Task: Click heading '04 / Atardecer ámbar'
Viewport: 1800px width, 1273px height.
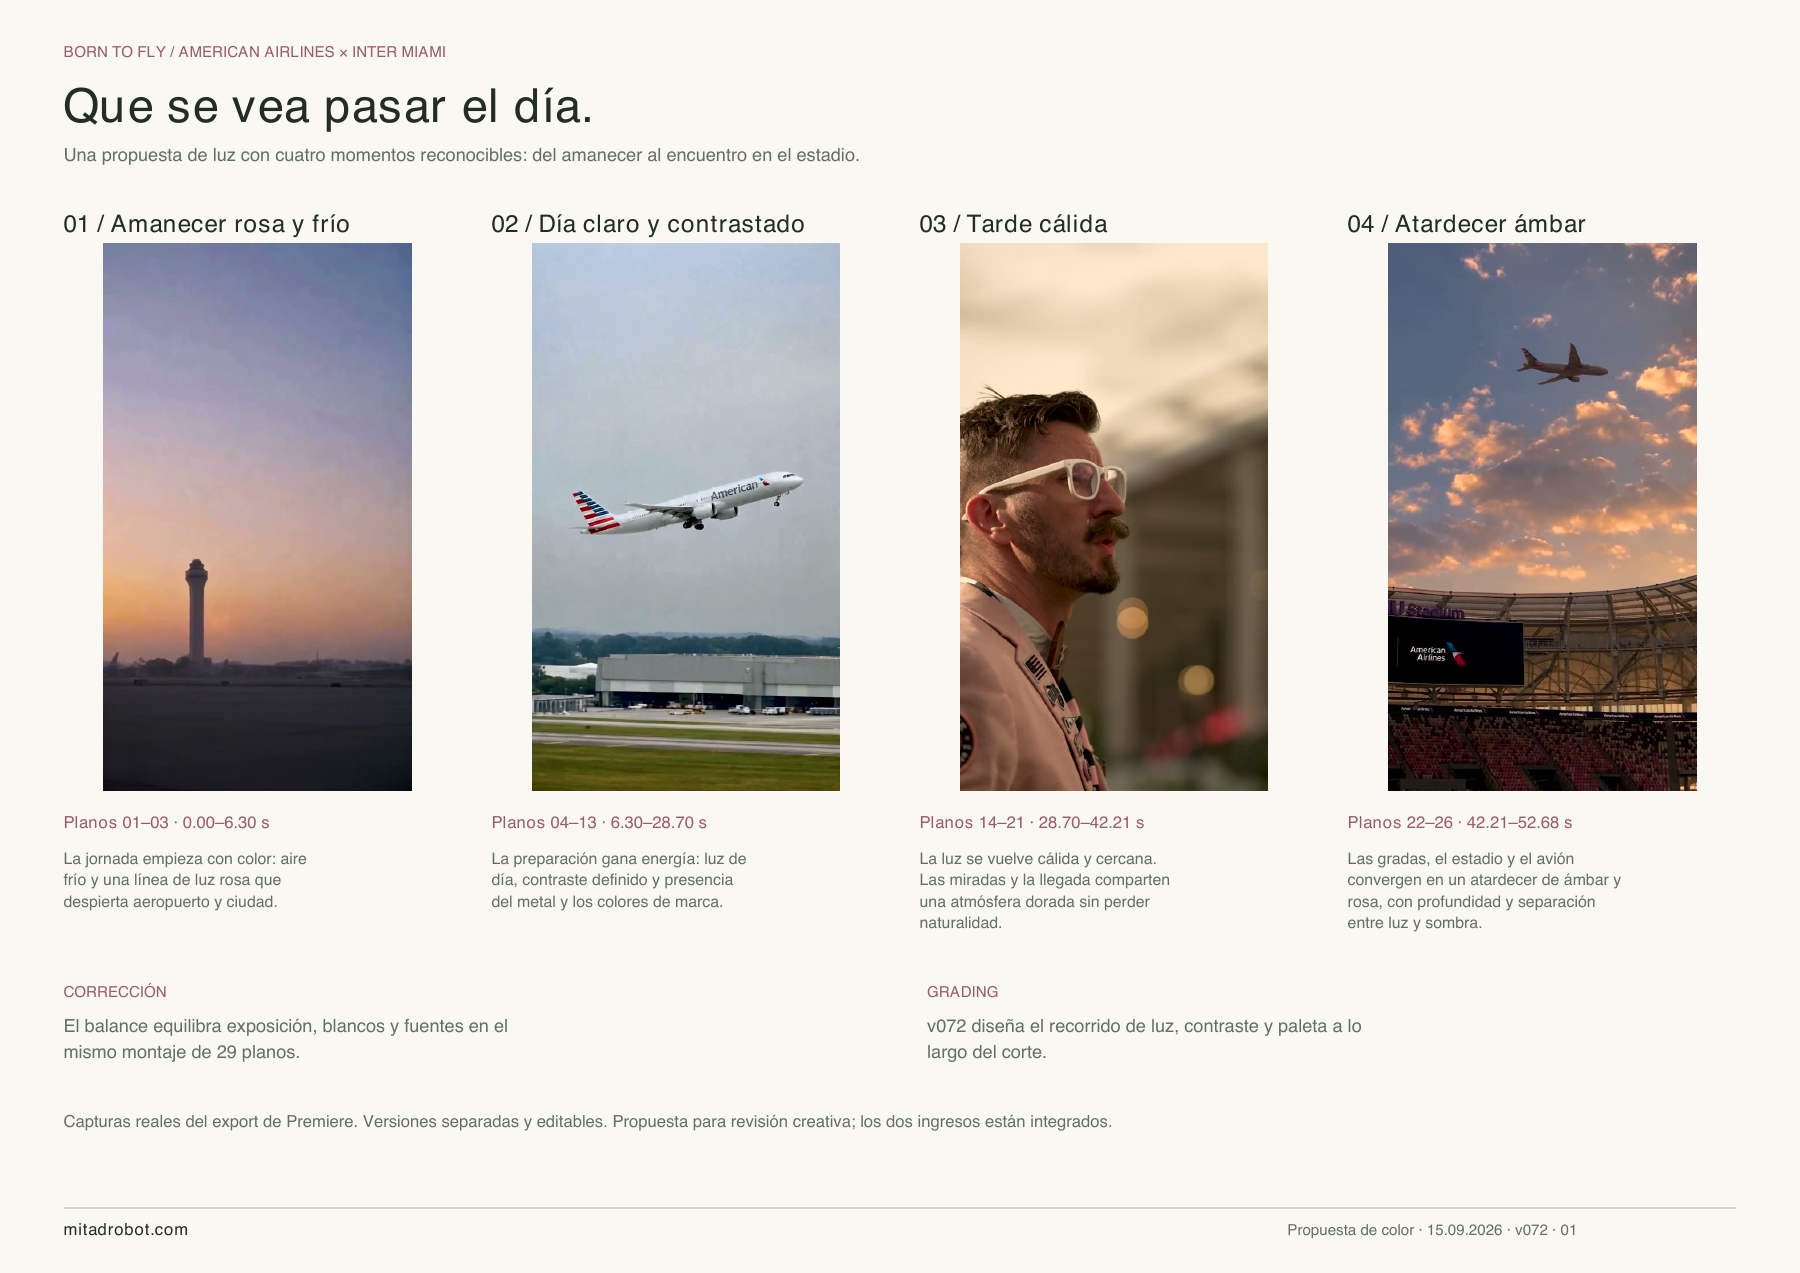Action: (1466, 224)
